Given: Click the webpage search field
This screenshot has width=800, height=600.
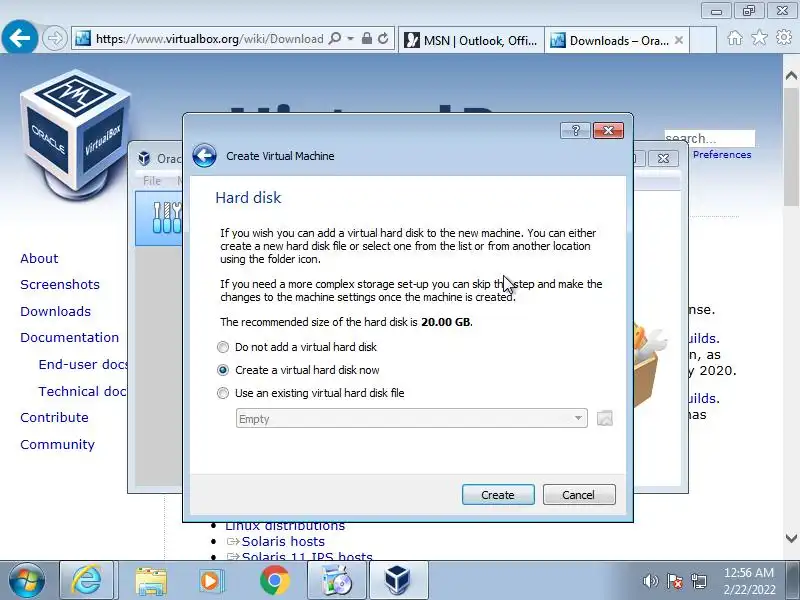Looking at the screenshot, I should (709, 138).
